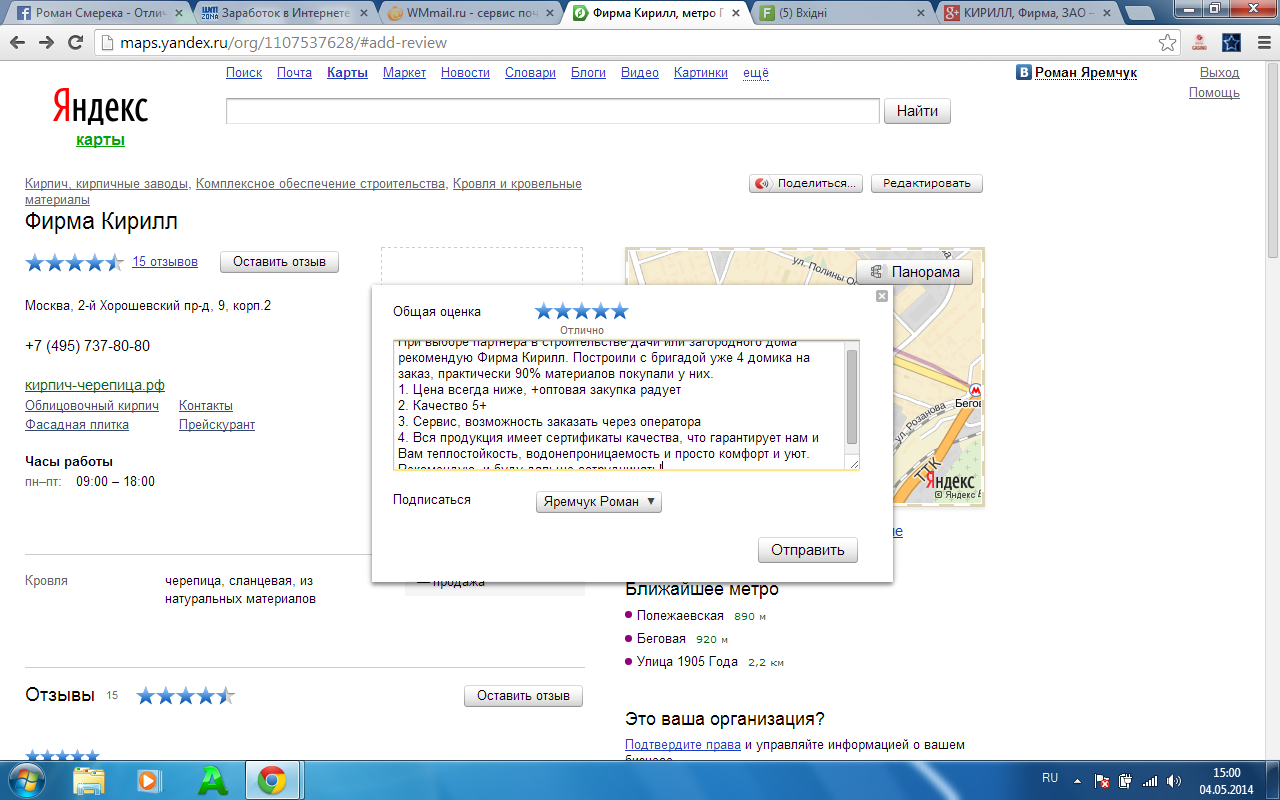Viewport: 1280px width, 800px height.
Task: Open the green A application in taskbar
Action: coord(213,779)
